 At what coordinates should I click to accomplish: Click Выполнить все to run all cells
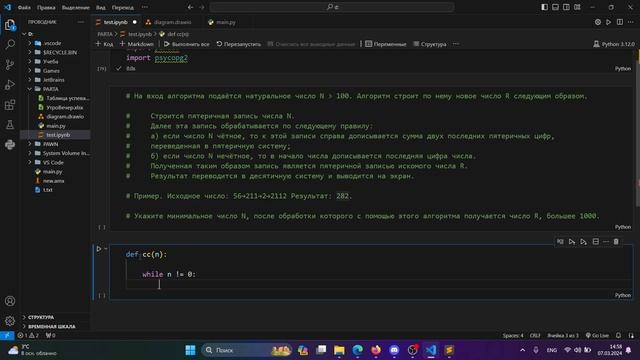click(x=187, y=44)
